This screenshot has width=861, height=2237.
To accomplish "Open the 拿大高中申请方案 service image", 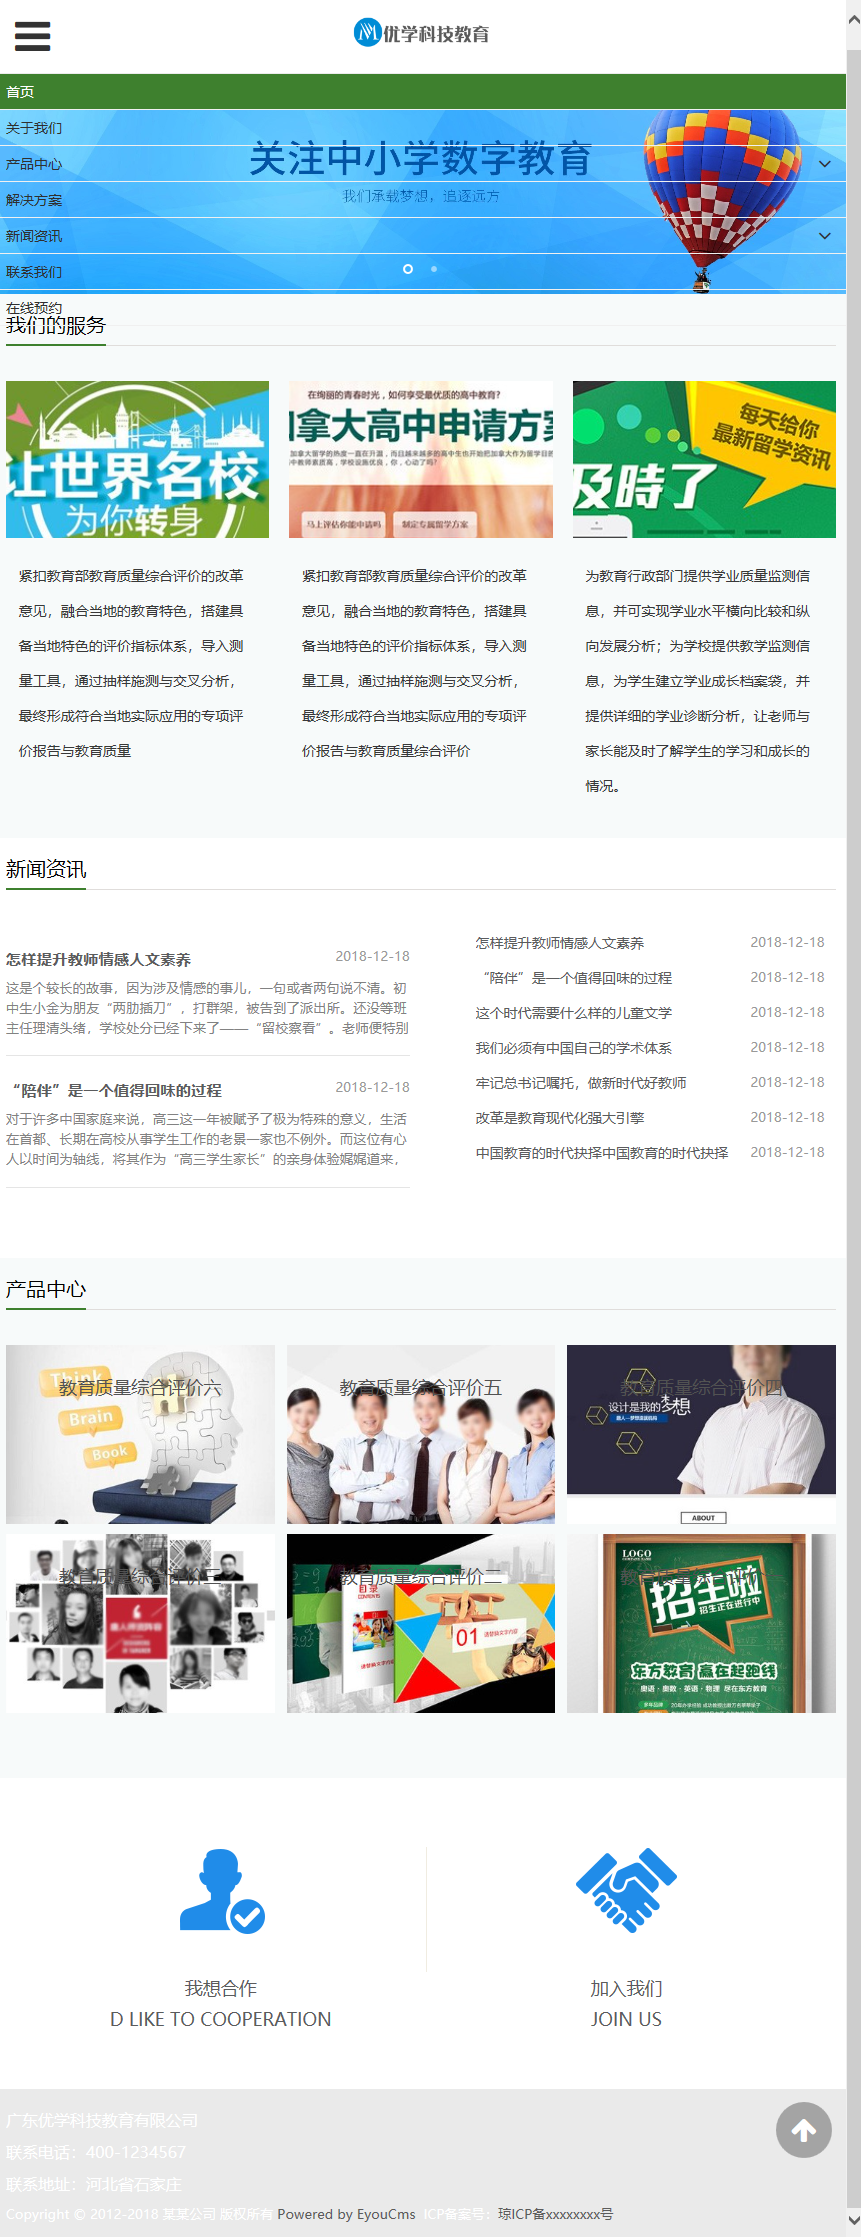I will [x=421, y=459].
